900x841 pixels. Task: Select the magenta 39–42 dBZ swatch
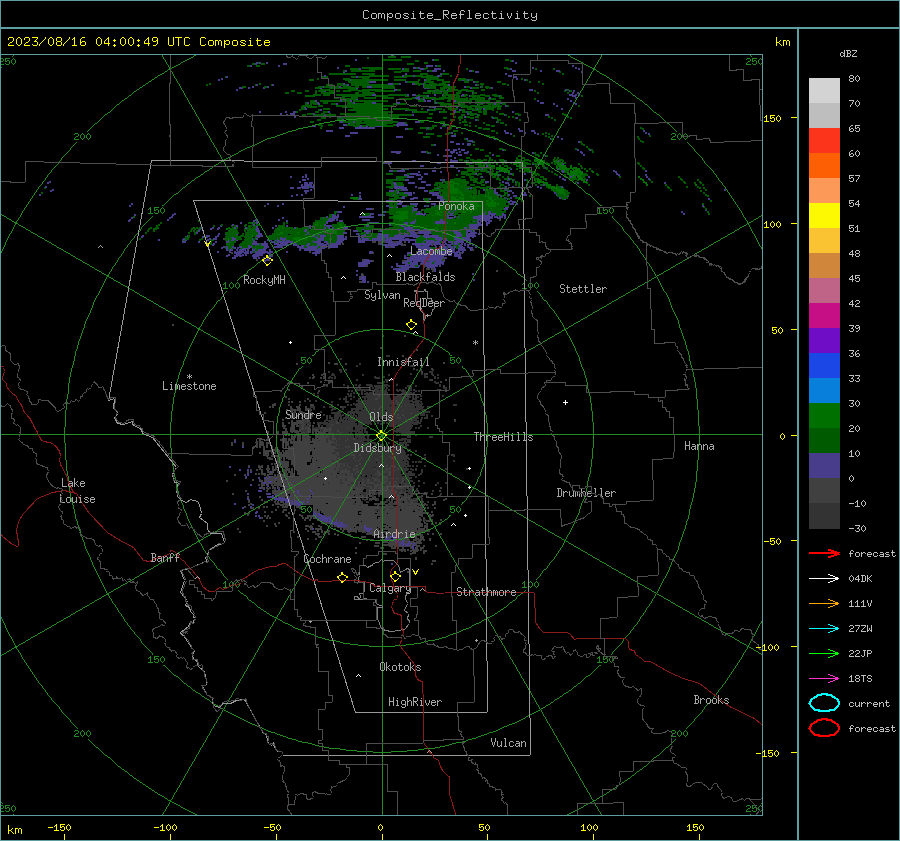[824, 316]
